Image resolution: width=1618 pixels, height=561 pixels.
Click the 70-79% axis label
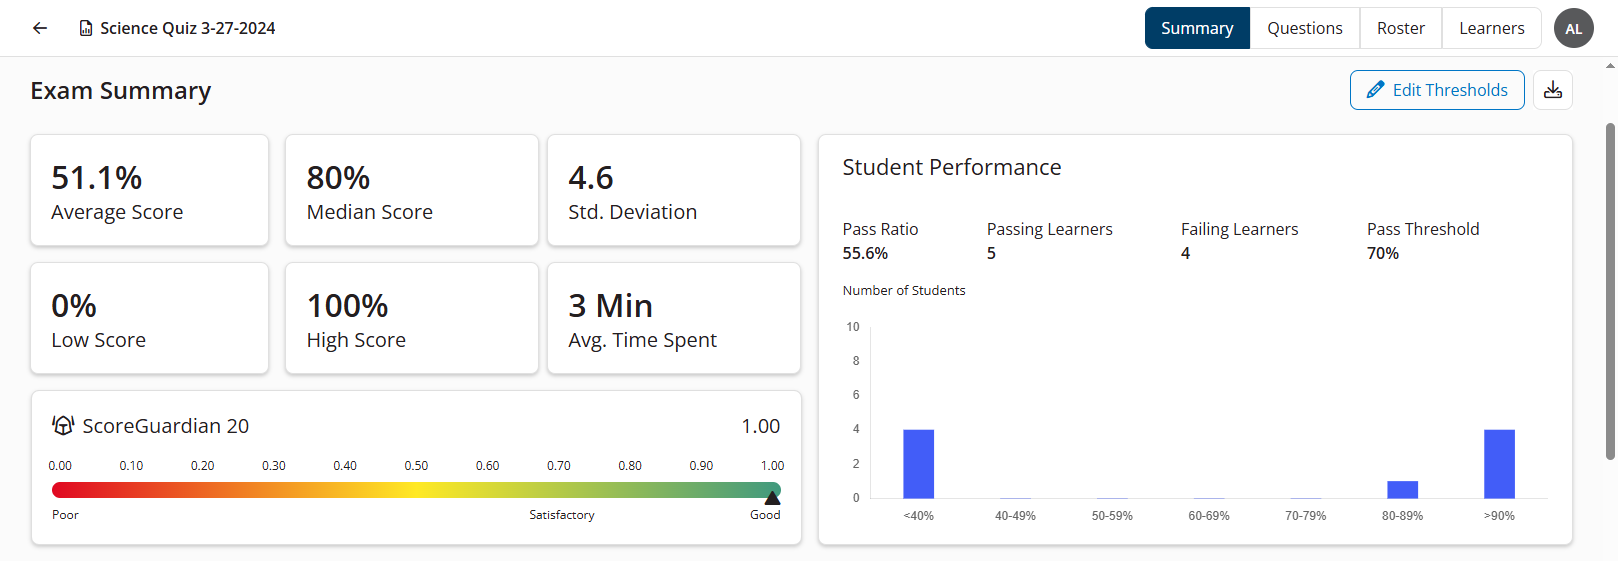click(1306, 516)
